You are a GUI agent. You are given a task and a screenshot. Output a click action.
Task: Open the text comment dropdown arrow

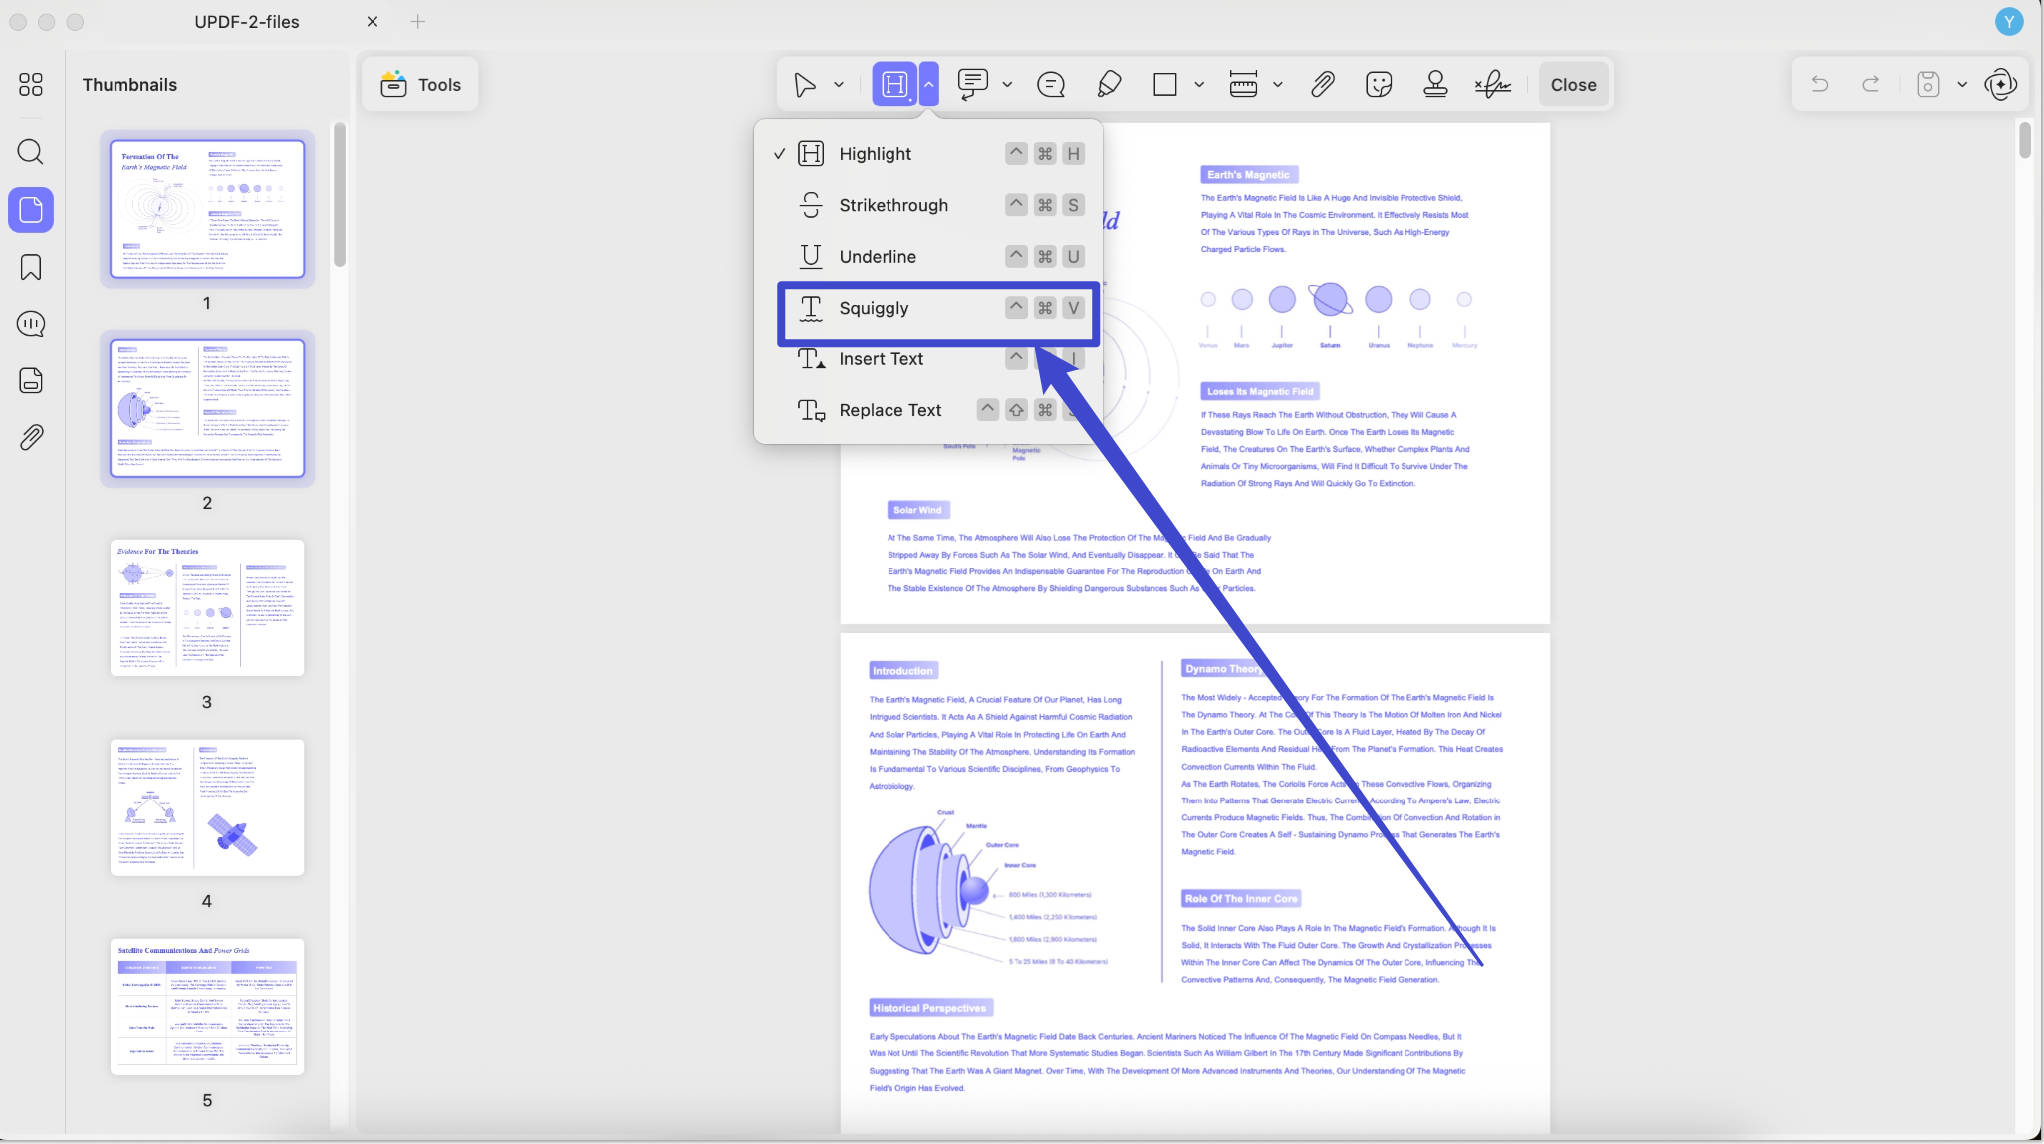point(1007,85)
